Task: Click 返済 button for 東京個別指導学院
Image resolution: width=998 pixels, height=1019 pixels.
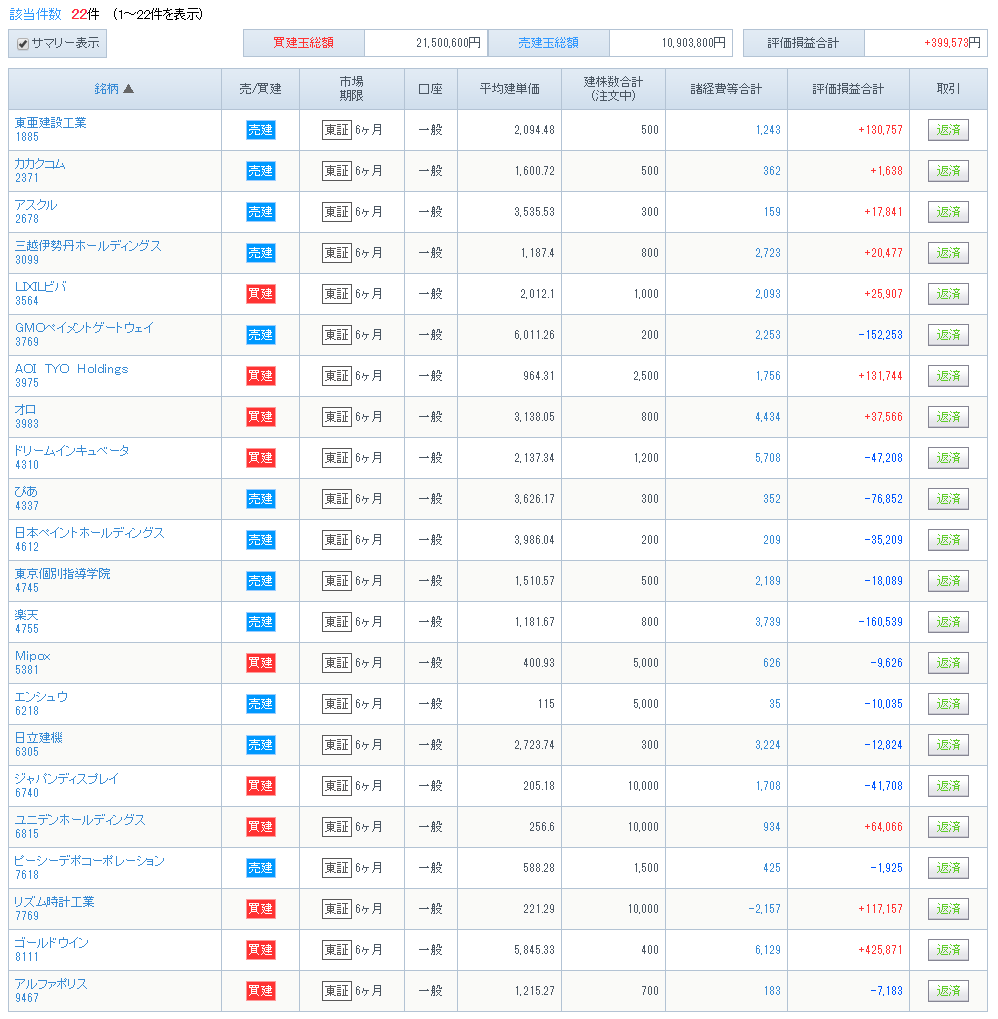Action: (948, 580)
